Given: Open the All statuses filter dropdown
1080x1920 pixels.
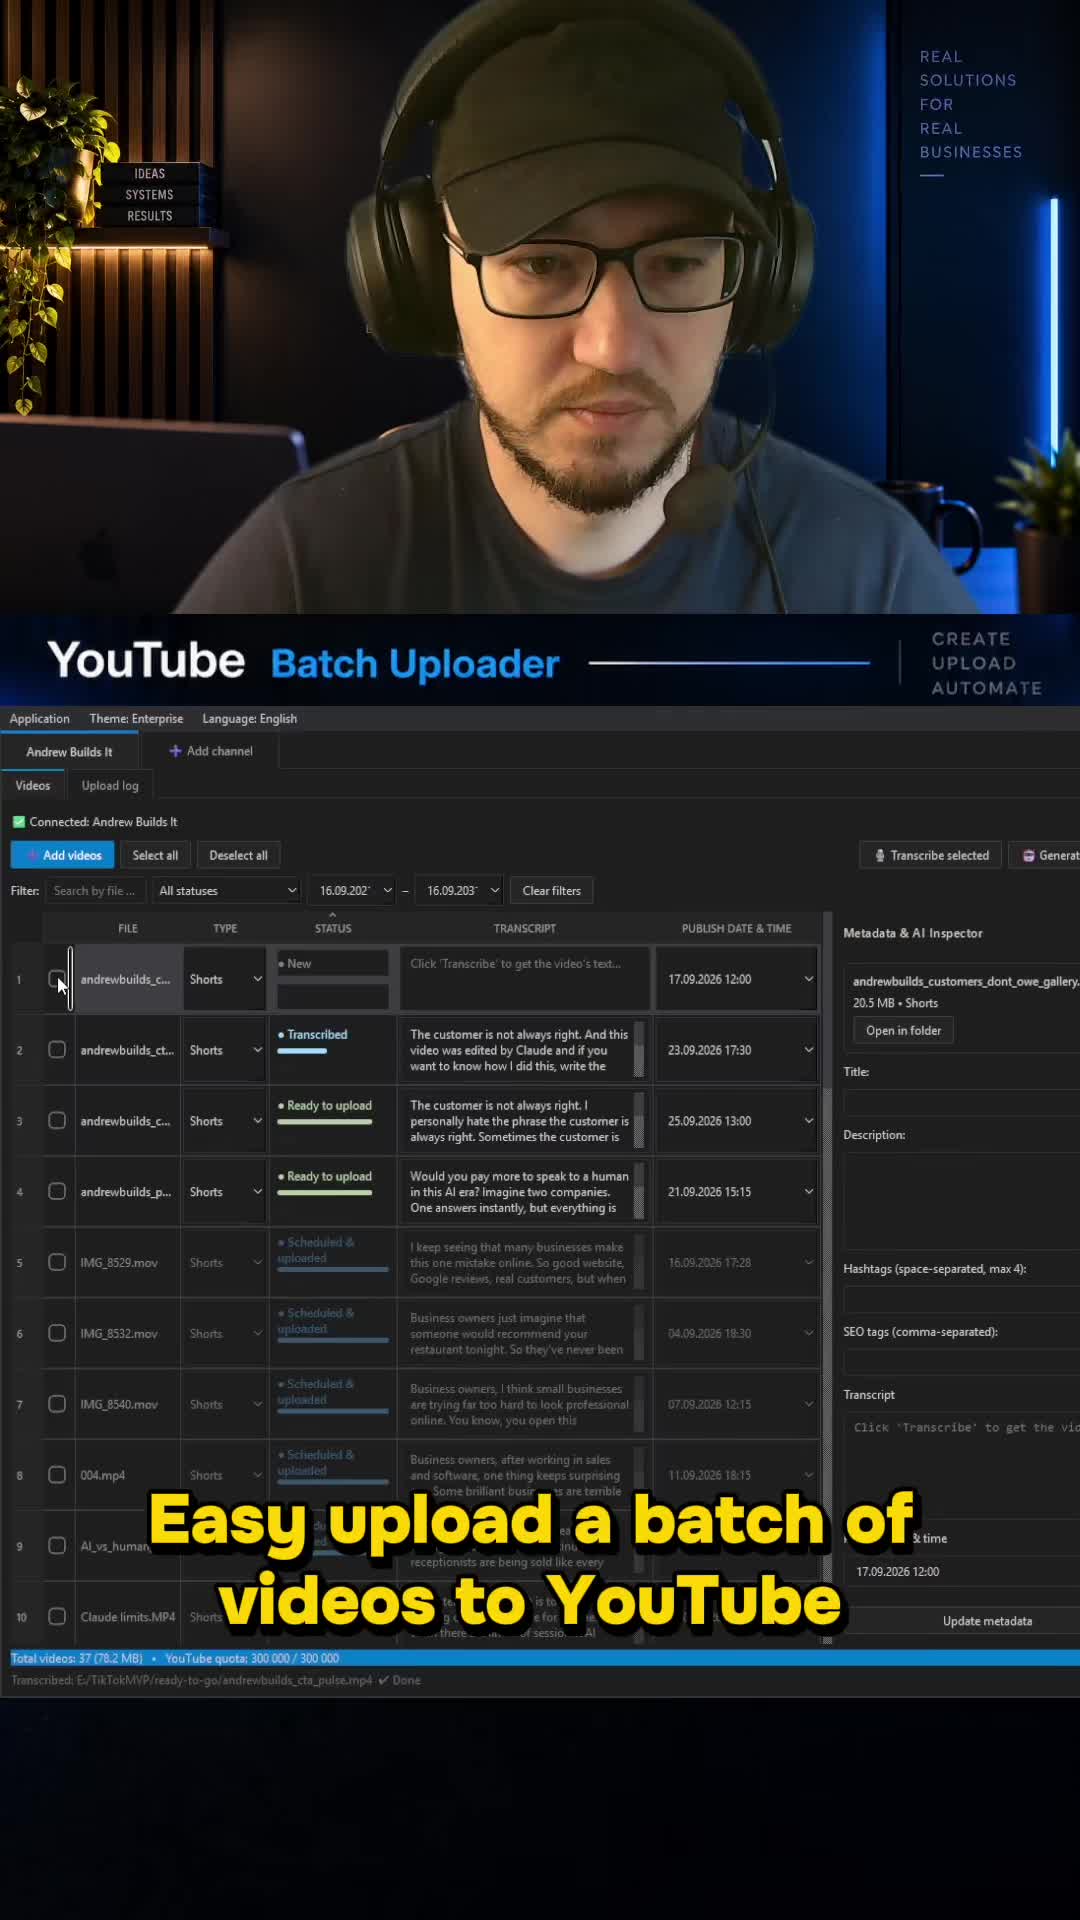Looking at the screenshot, I should tap(226, 890).
